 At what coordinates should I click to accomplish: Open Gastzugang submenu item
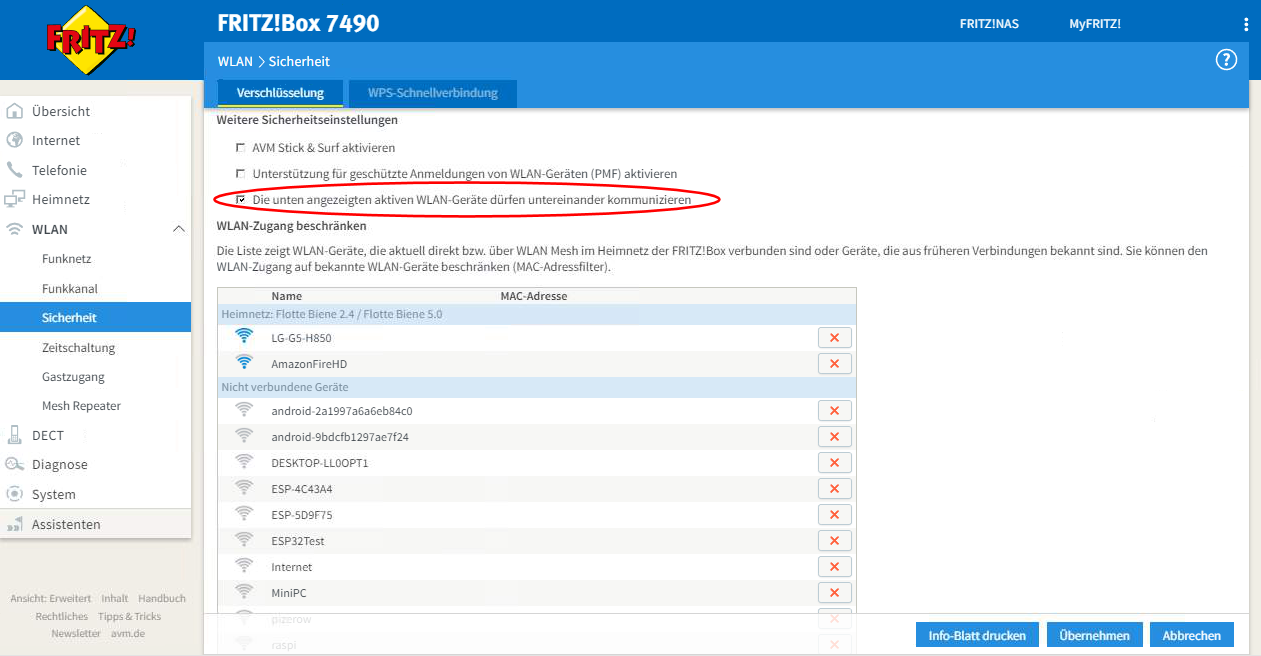(73, 377)
